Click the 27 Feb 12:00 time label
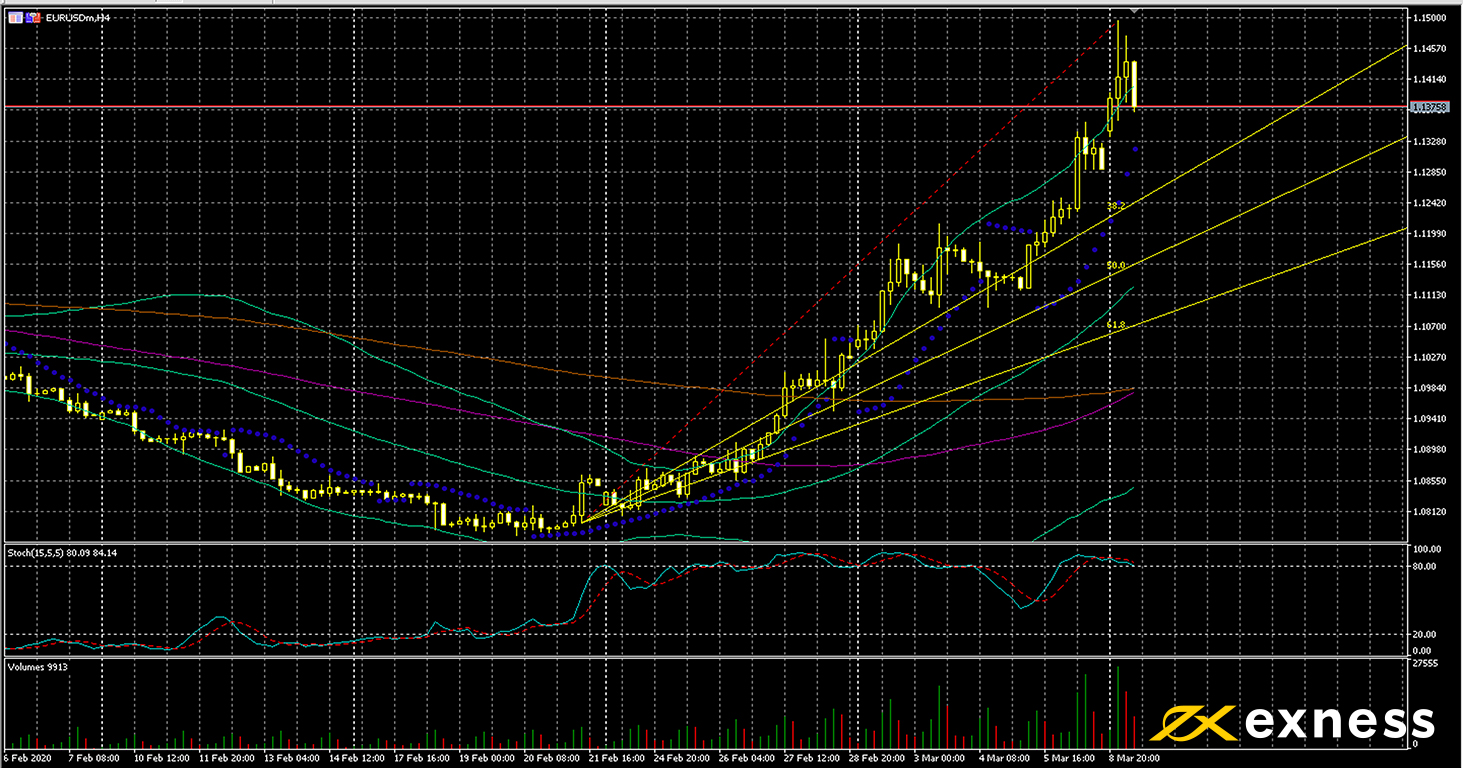This screenshot has height=768, width=1463. (813, 758)
